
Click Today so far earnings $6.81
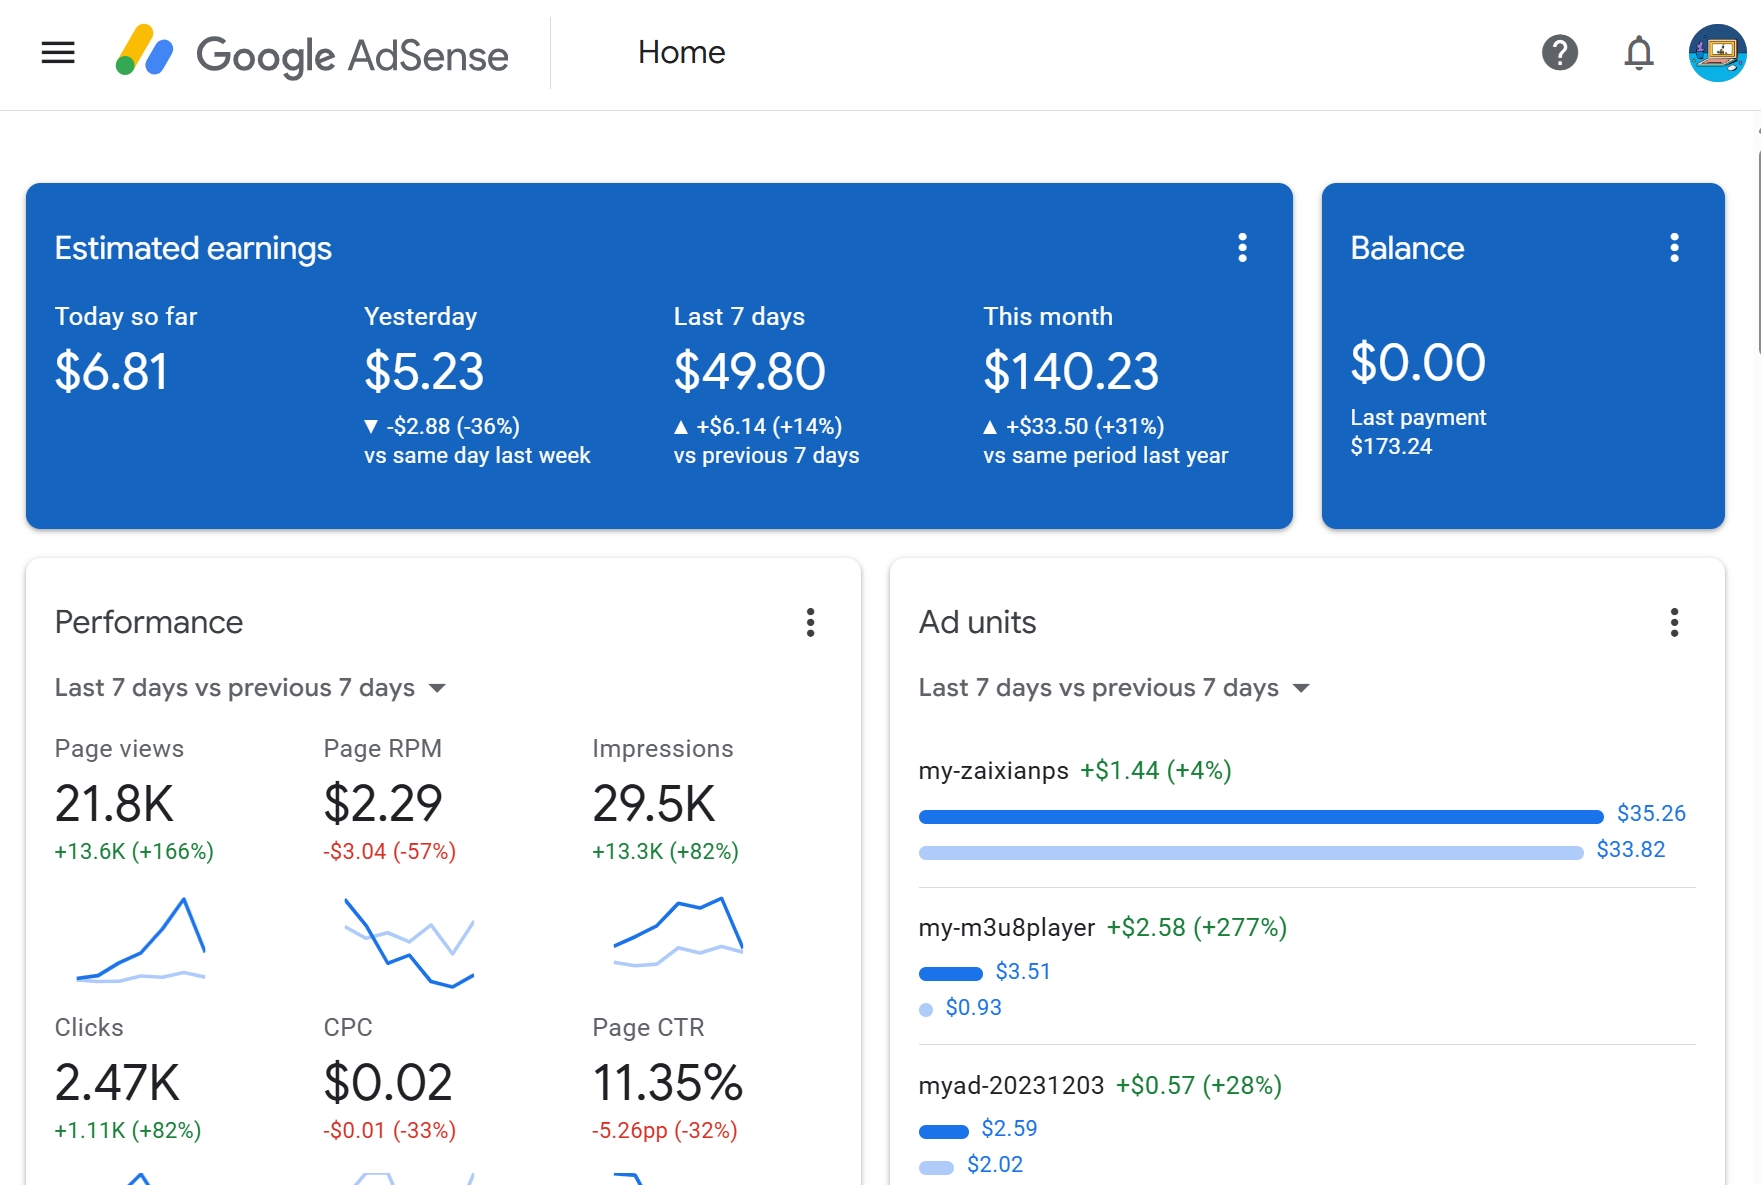tap(111, 371)
